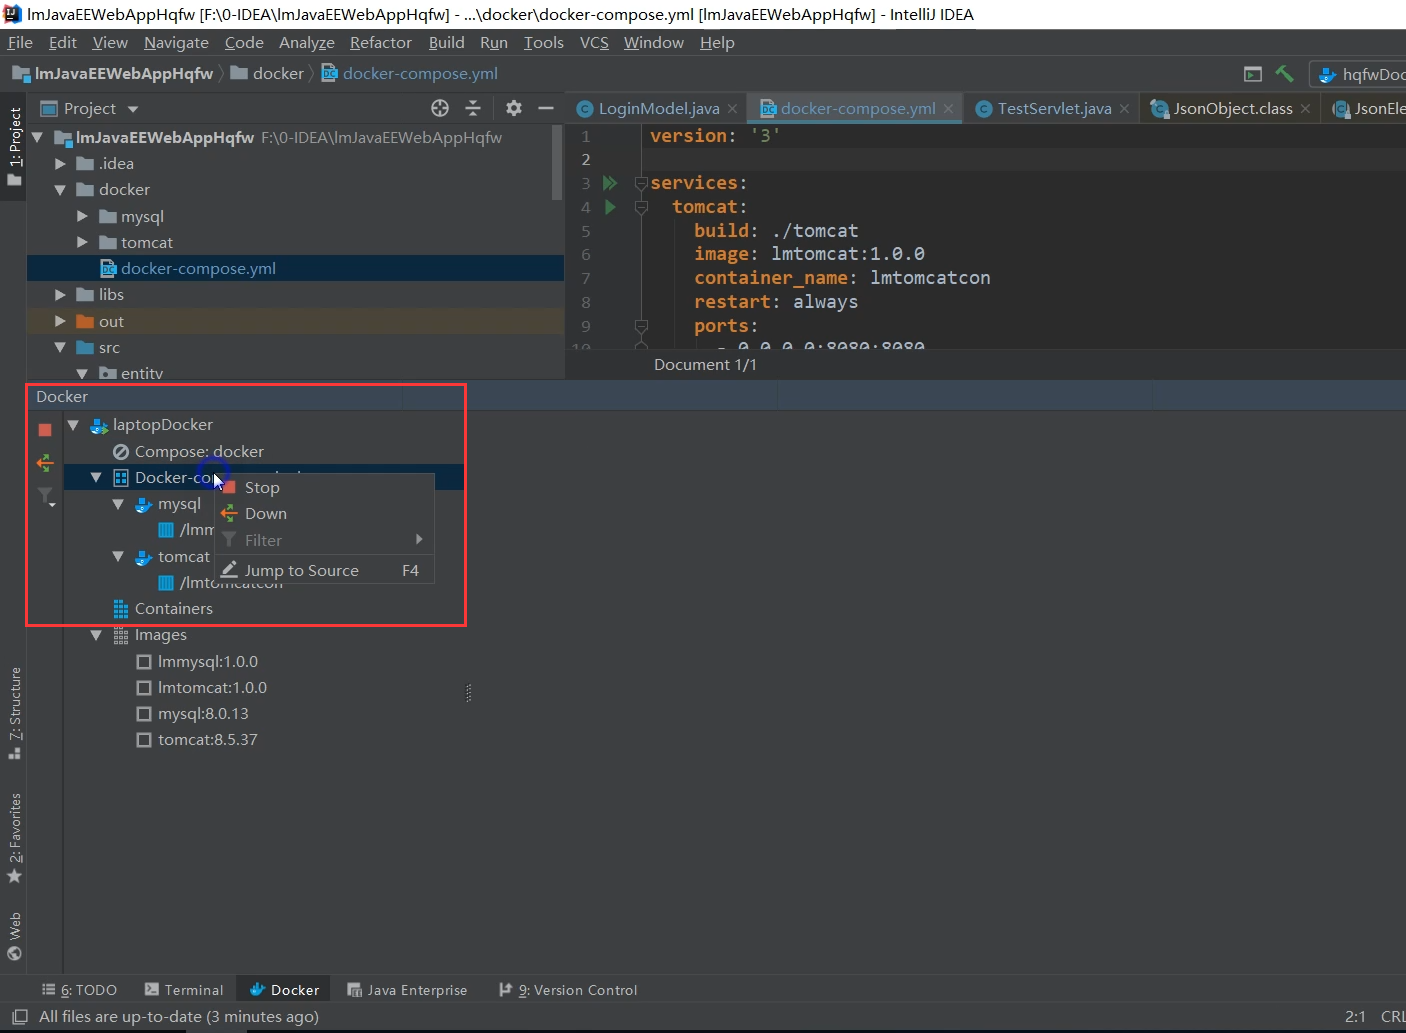1406x1033 pixels.
Task: Click the Docker whale icon in run configuration selector
Action: (x=1327, y=74)
